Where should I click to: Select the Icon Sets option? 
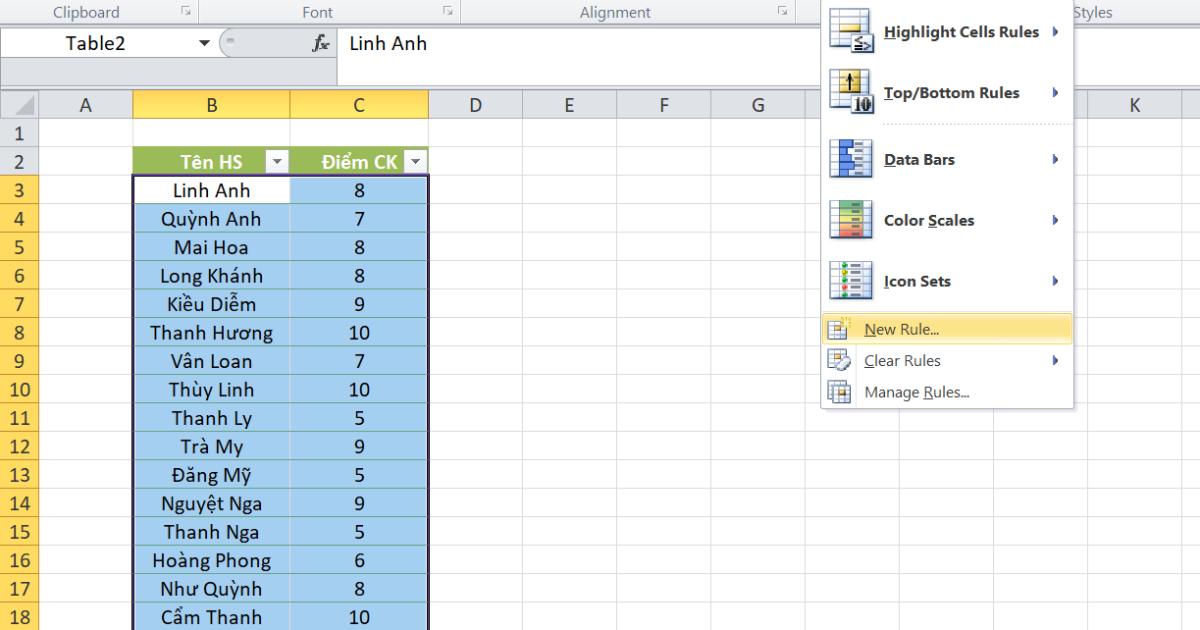pyautogui.click(x=851, y=281)
